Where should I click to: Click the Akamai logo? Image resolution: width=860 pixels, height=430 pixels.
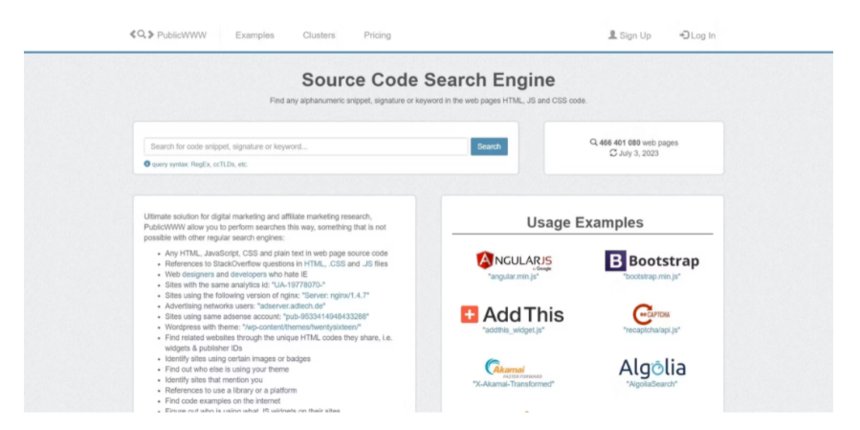pos(513,368)
